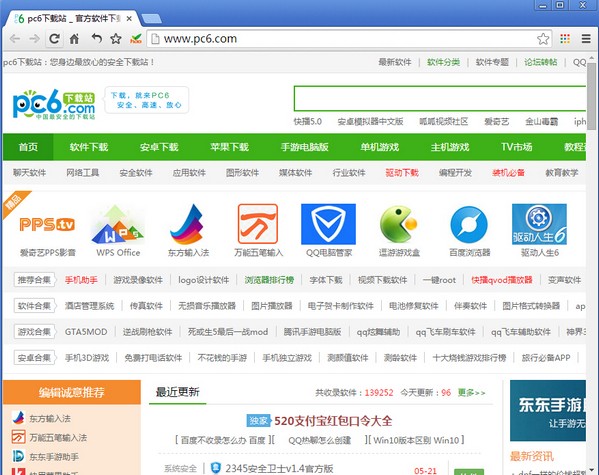Open the browser hamburger menu
This screenshot has width=599, height=475.
pyautogui.click(x=586, y=39)
